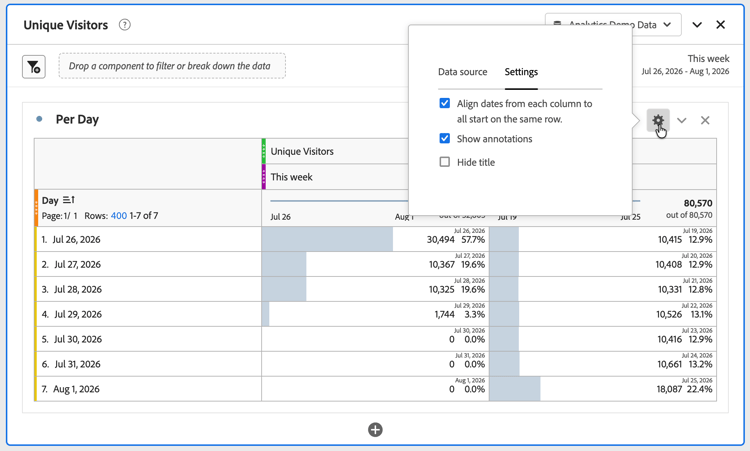This screenshot has height=451, width=750.
Task: Select the Settings tab
Action: [x=521, y=72]
